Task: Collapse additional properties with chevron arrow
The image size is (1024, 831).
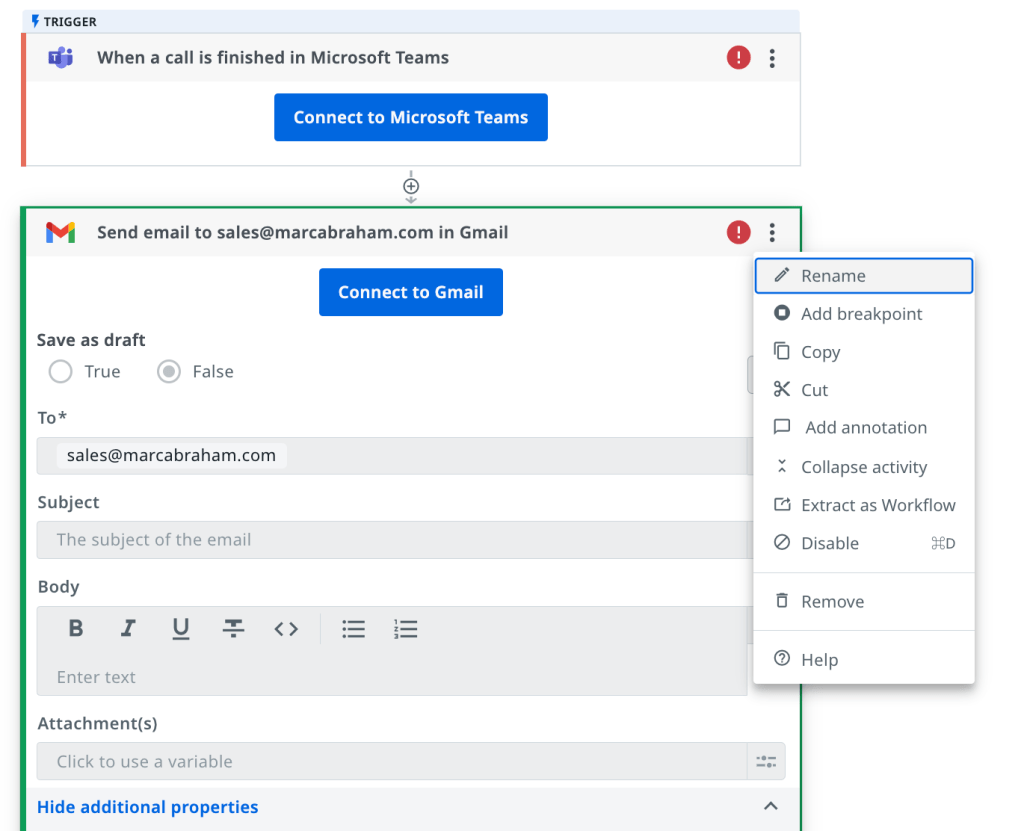Action: 770,807
